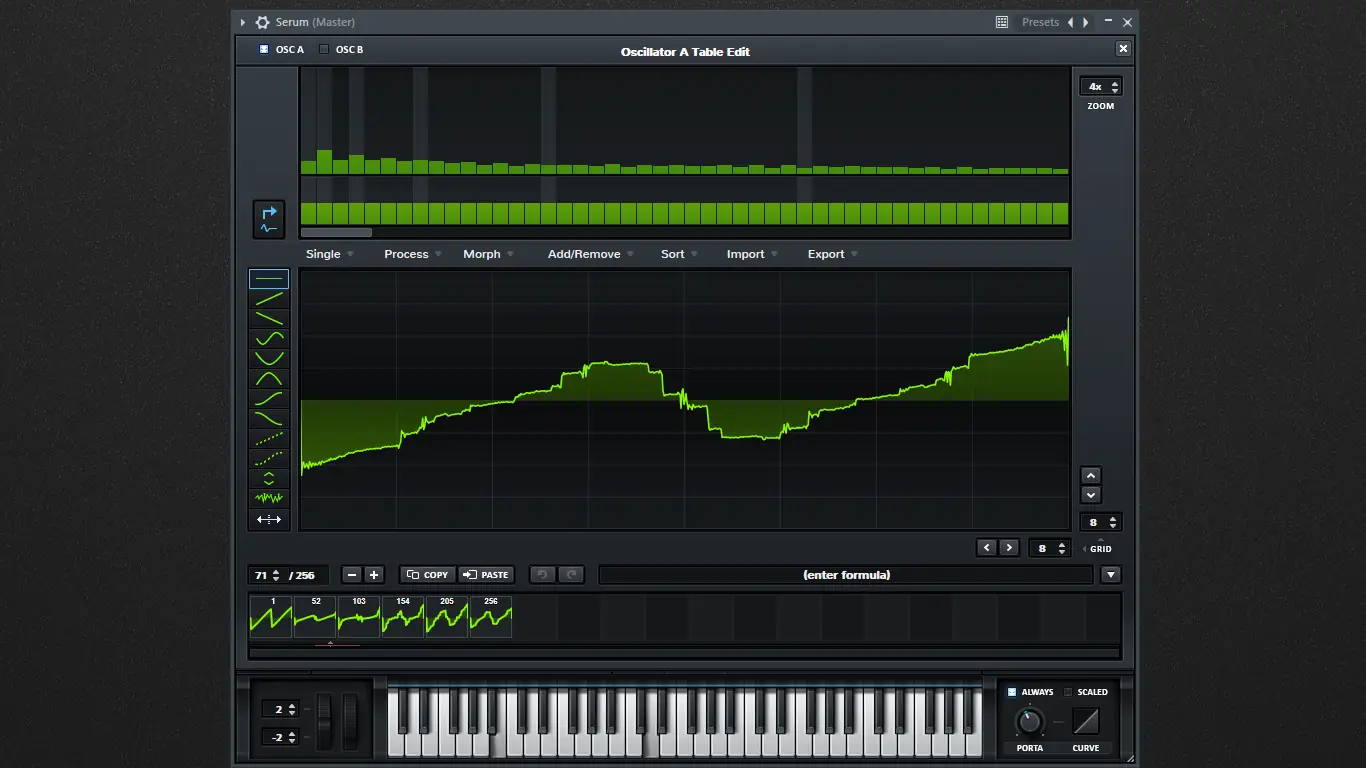
Task: Open the Process dropdown menu
Action: point(406,254)
